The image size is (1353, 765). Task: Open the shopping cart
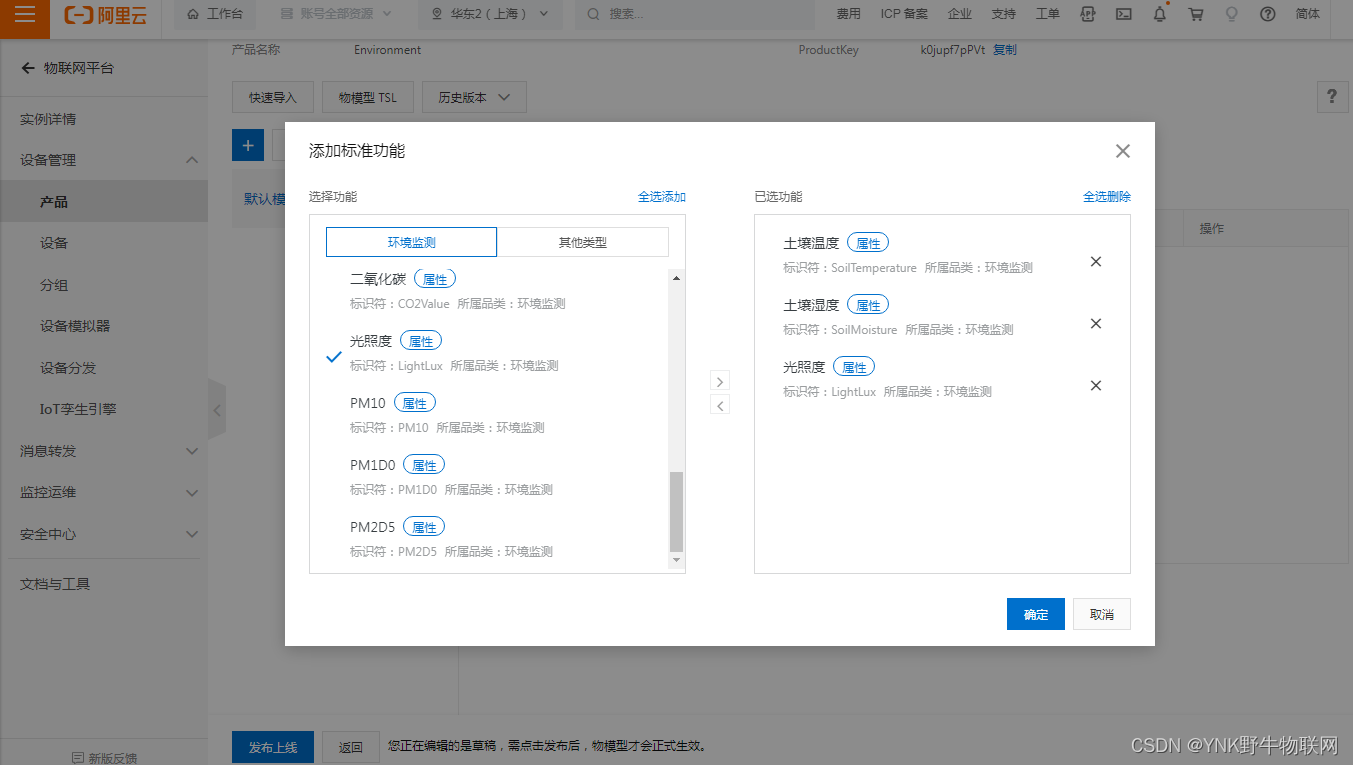[x=1196, y=14]
